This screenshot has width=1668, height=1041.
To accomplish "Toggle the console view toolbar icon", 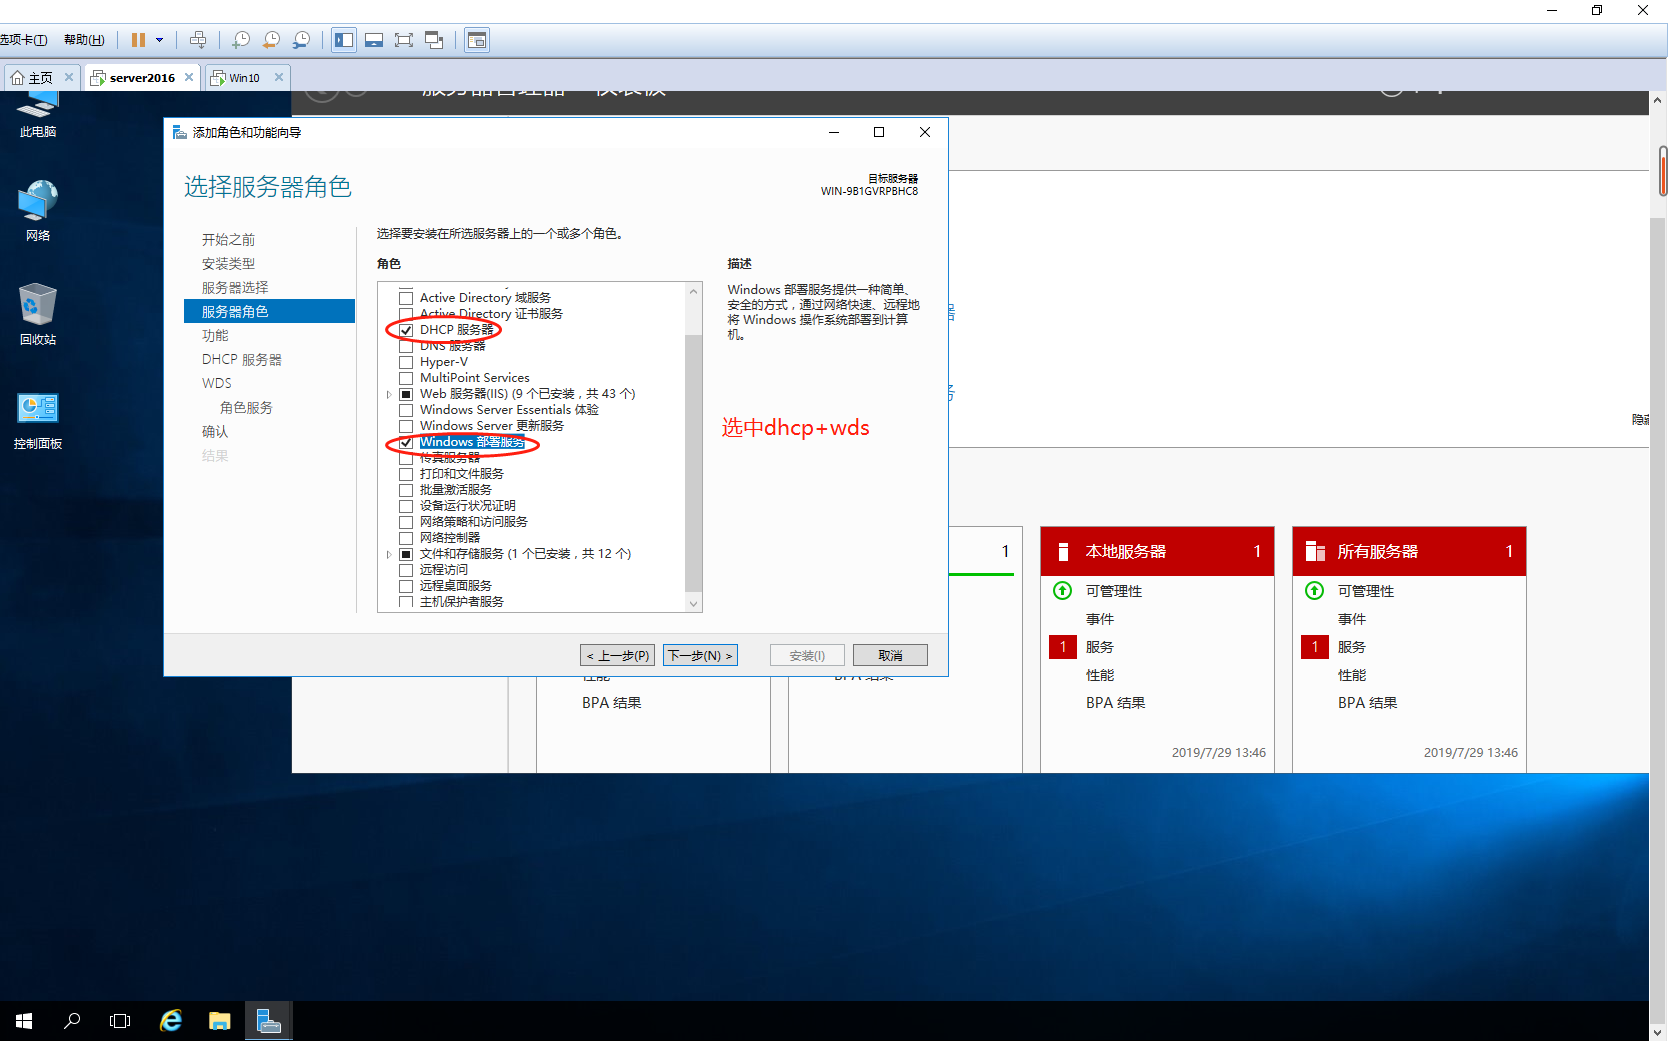I will point(477,40).
